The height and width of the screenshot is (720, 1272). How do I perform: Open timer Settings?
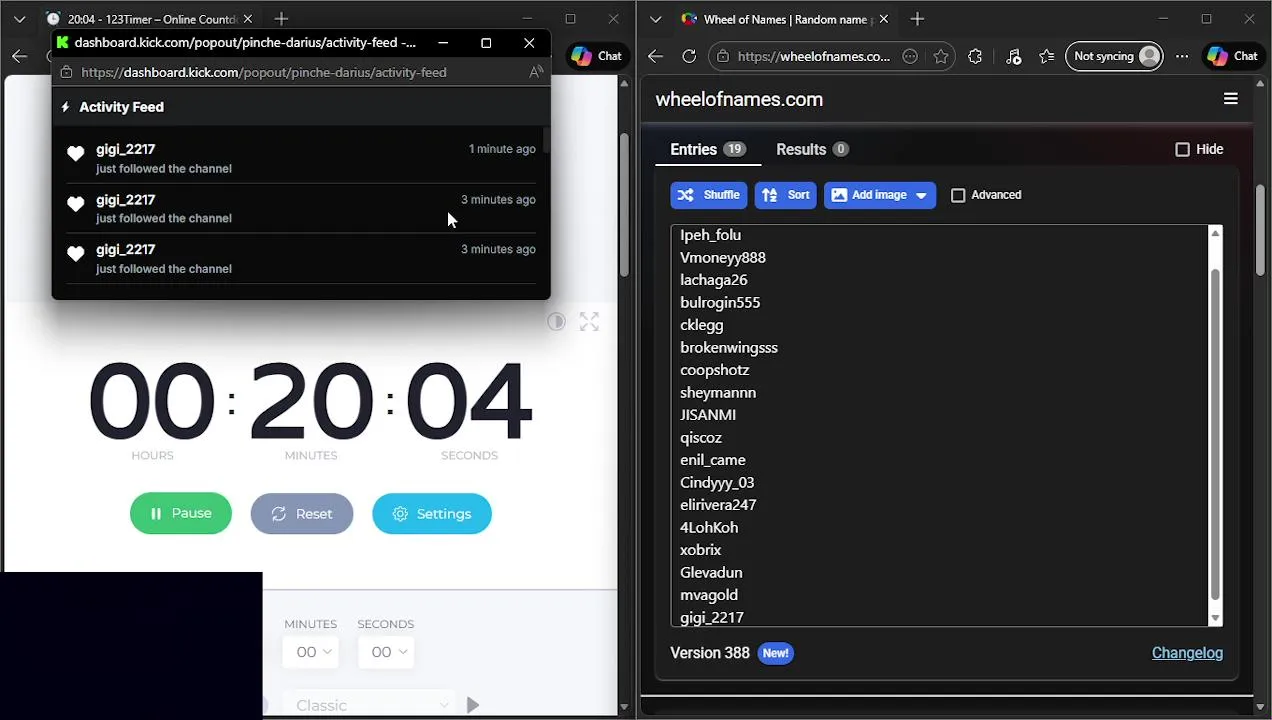[x=431, y=513]
